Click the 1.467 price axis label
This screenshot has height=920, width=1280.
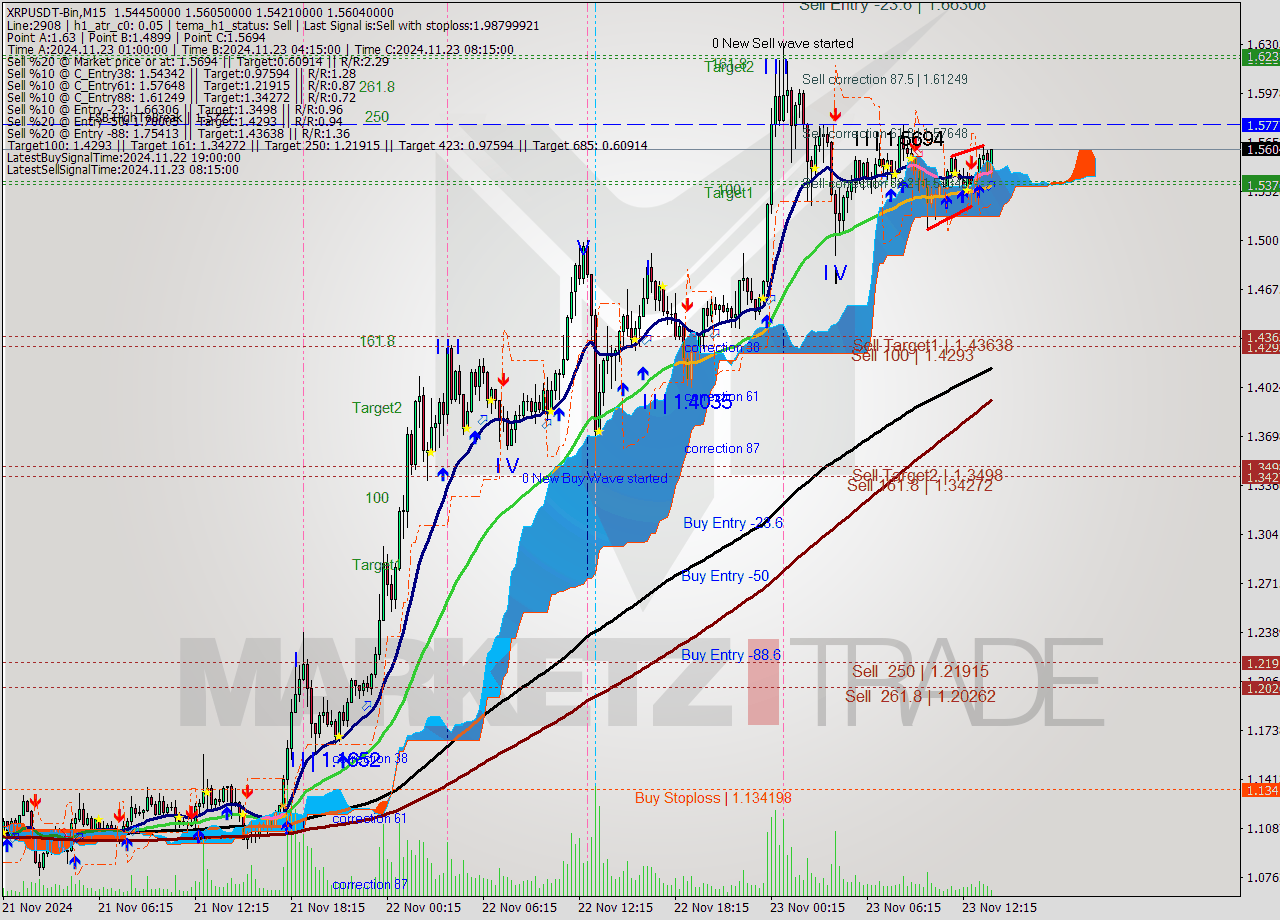pos(1262,289)
